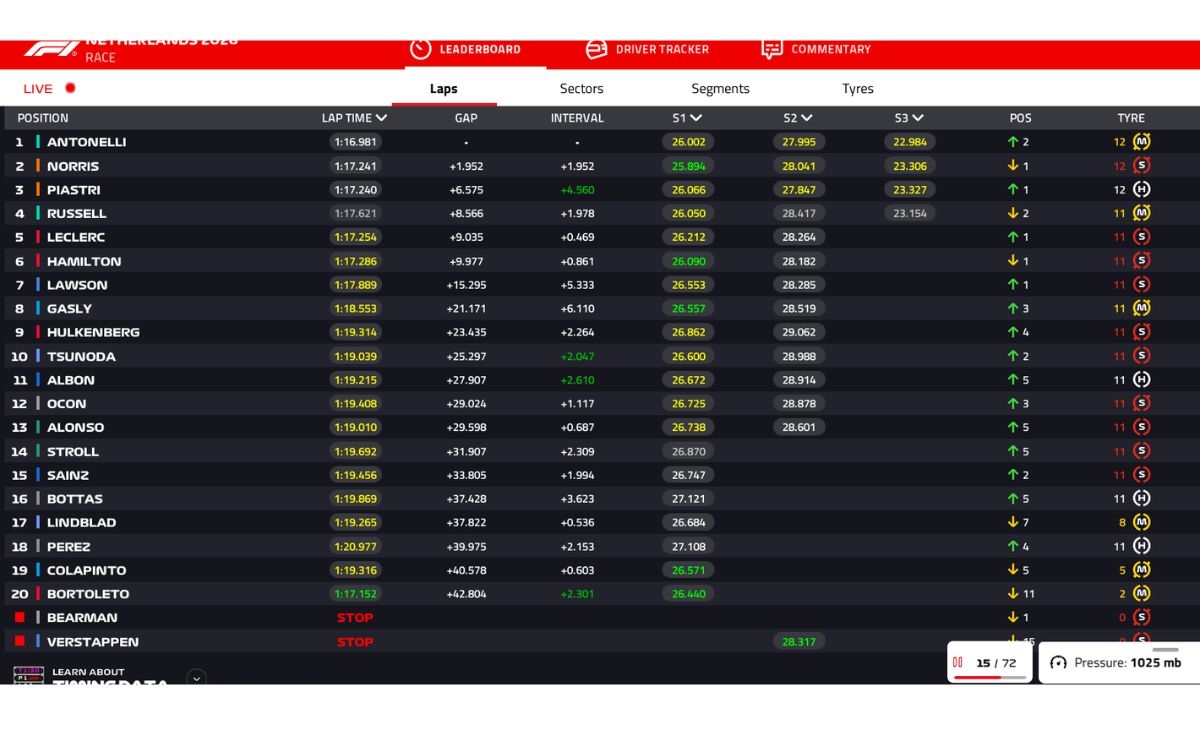Click the Pressure: 1025 mb readout
This screenshot has height=729, width=1200.
[x=1127, y=663]
